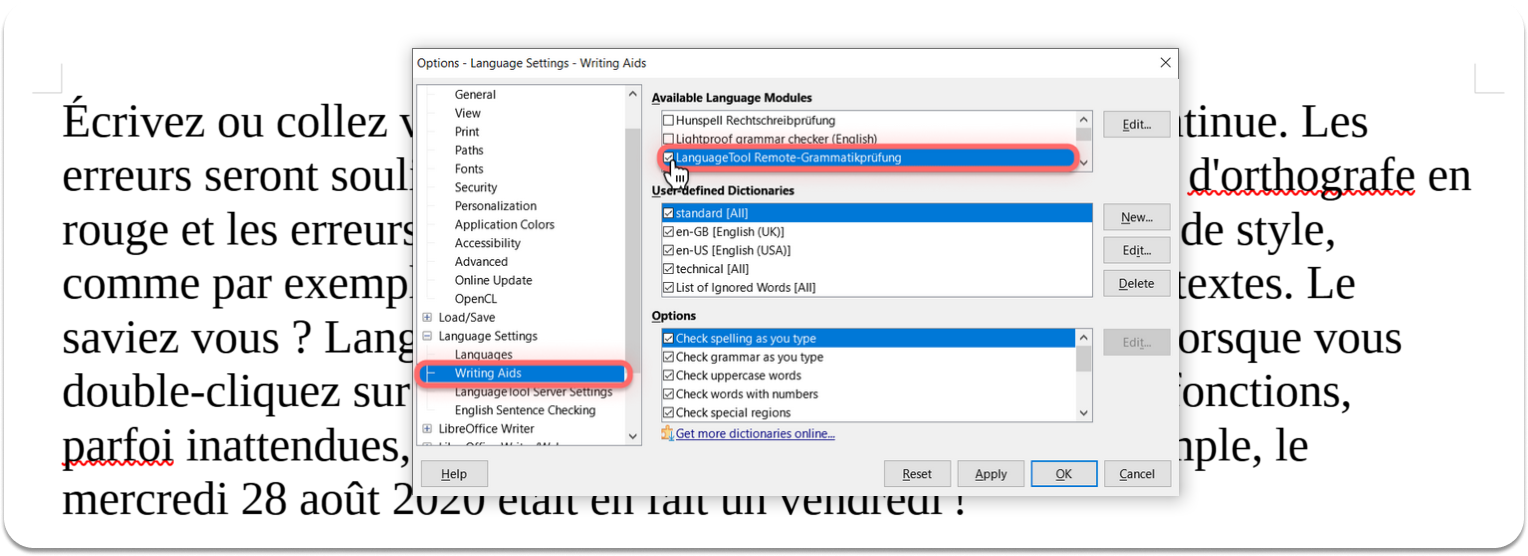Open the Security settings page
This screenshot has width=1528, height=556.
pyautogui.click(x=476, y=187)
